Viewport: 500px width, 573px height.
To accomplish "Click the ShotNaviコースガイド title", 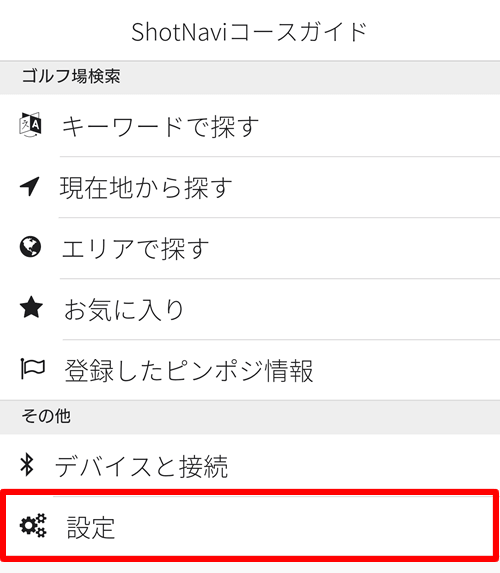I will click(249, 32).
